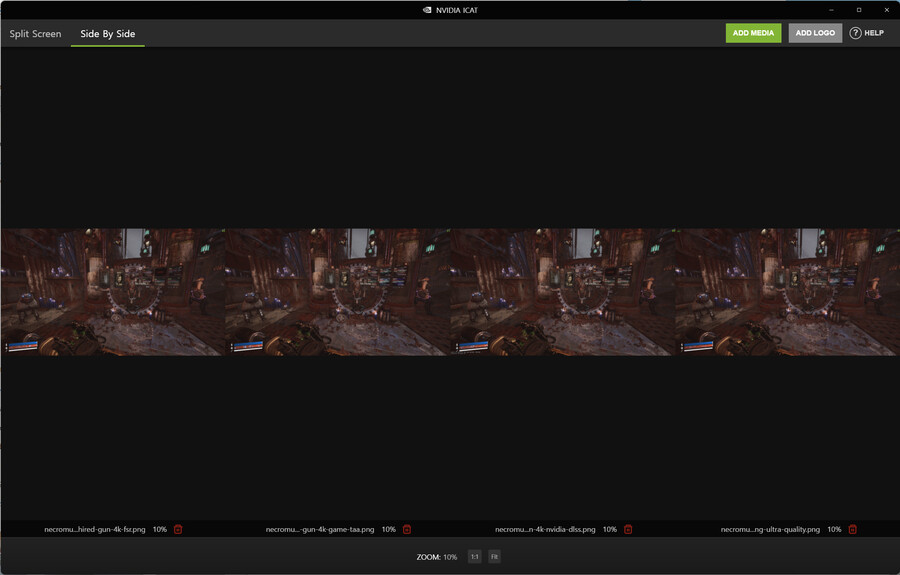Click the necromu...hired-gun-4k-fsr.png filename
Viewport: 900px width, 575px height.
coord(95,529)
